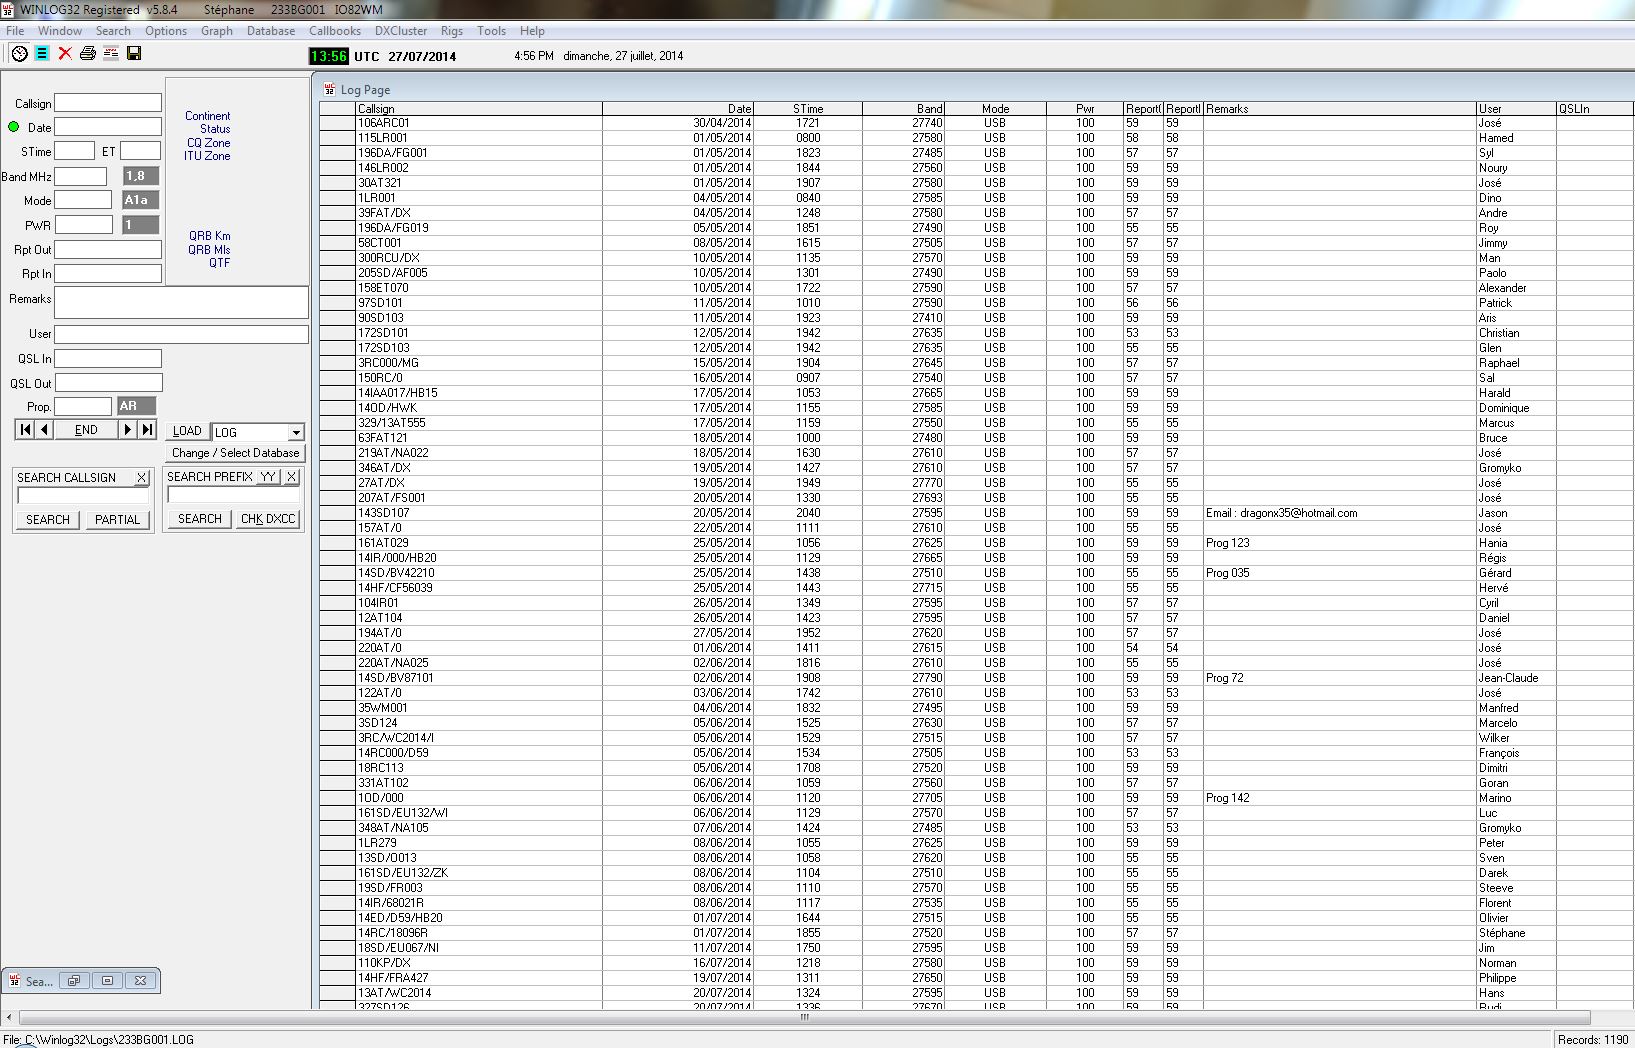1635x1048 pixels.
Task: Click the floppy disk save icon
Action: (x=134, y=54)
